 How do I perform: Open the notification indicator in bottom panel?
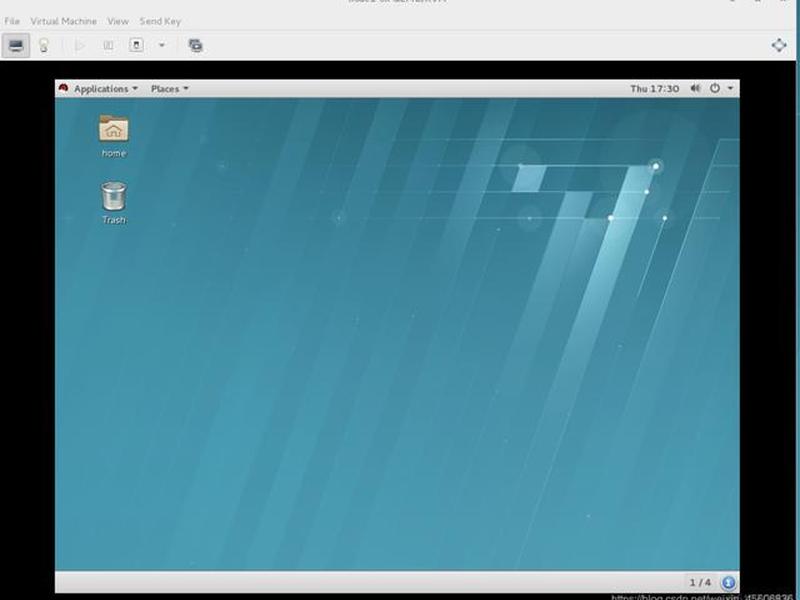(x=728, y=582)
